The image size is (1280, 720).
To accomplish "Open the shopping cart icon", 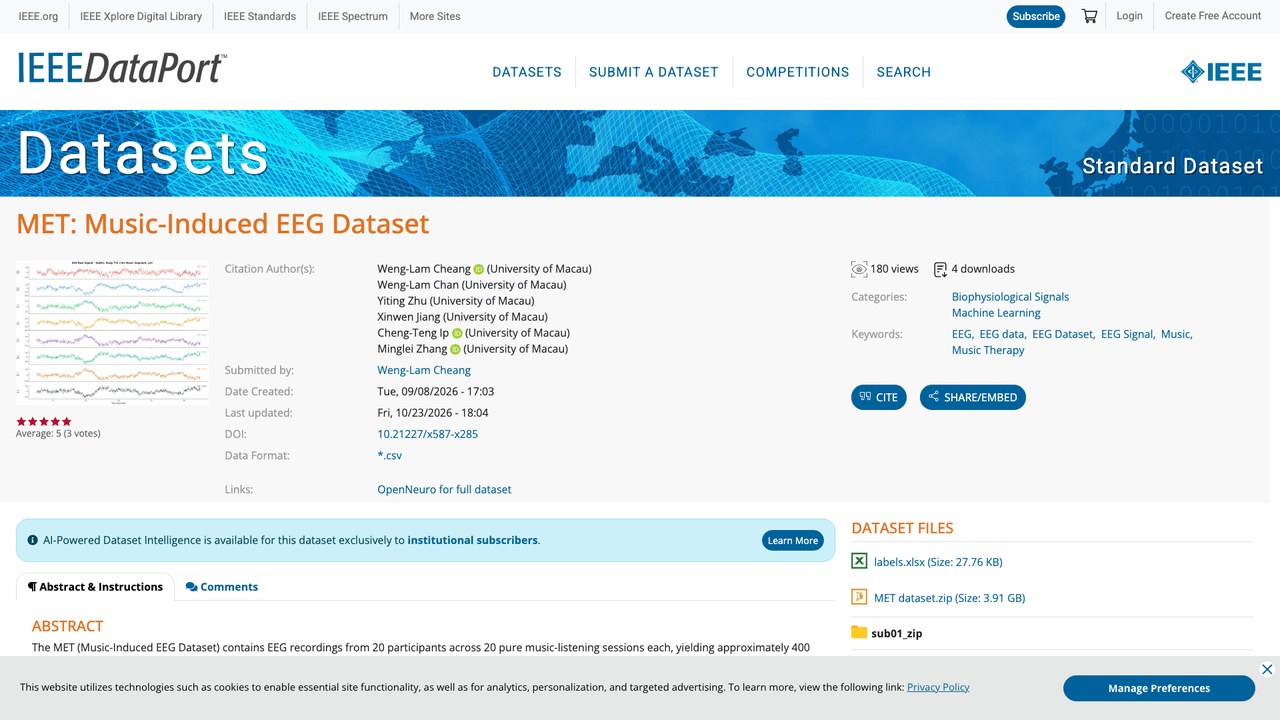I will [x=1090, y=16].
